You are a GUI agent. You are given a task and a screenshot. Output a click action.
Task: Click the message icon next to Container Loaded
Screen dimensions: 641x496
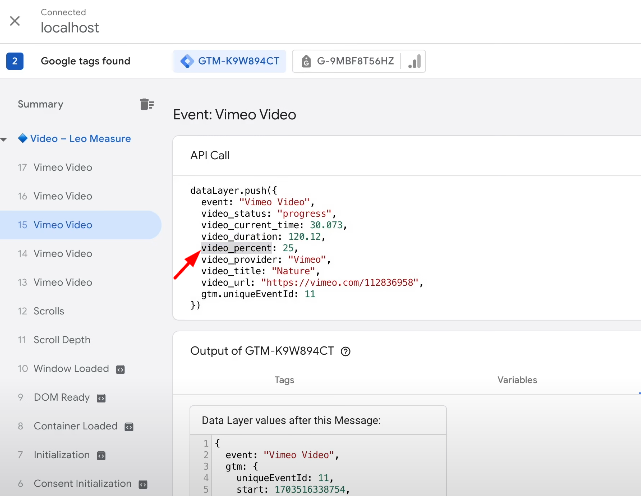coord(129,427)
